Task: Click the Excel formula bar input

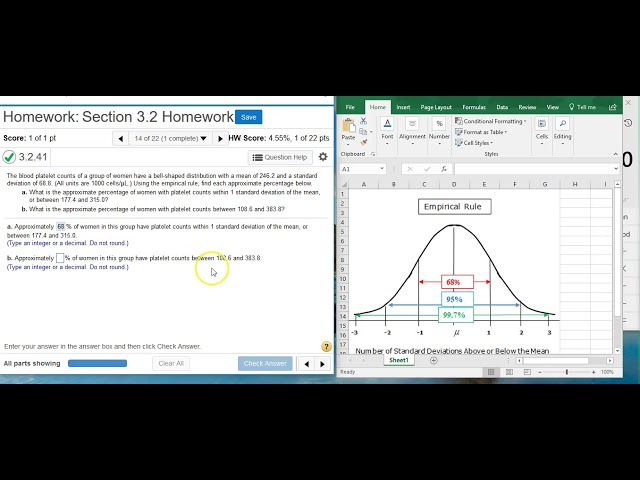Action: [x=533, y=169]
